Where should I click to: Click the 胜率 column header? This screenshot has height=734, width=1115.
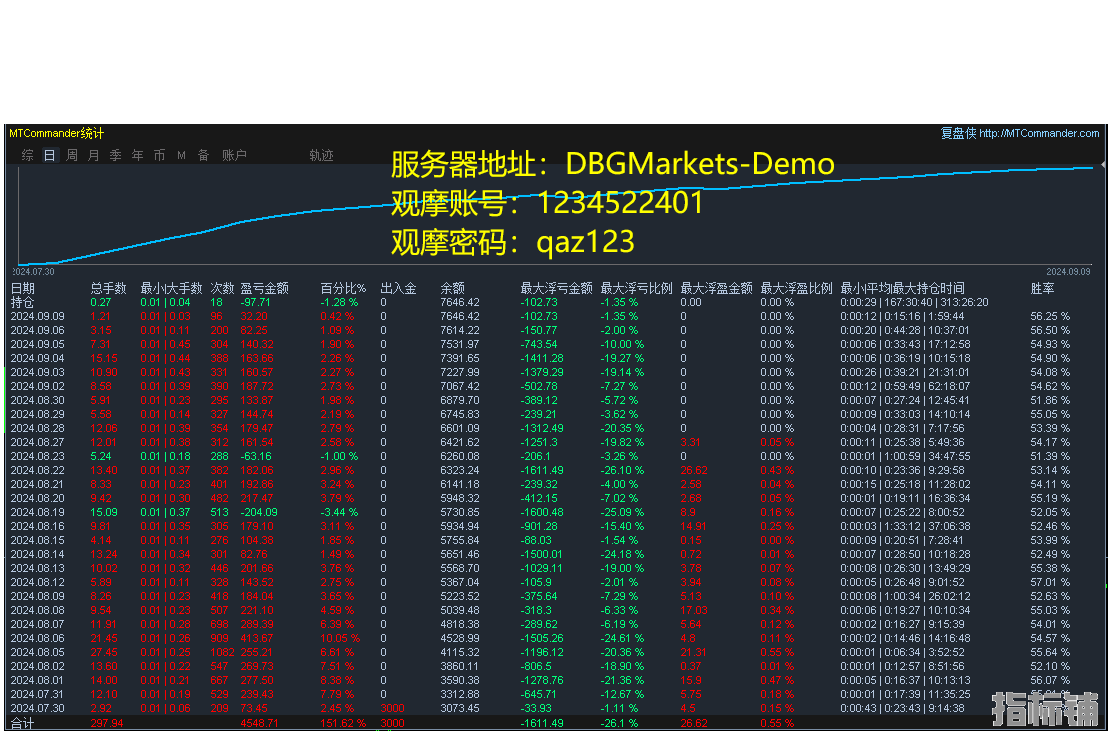tap(1042, 288)
